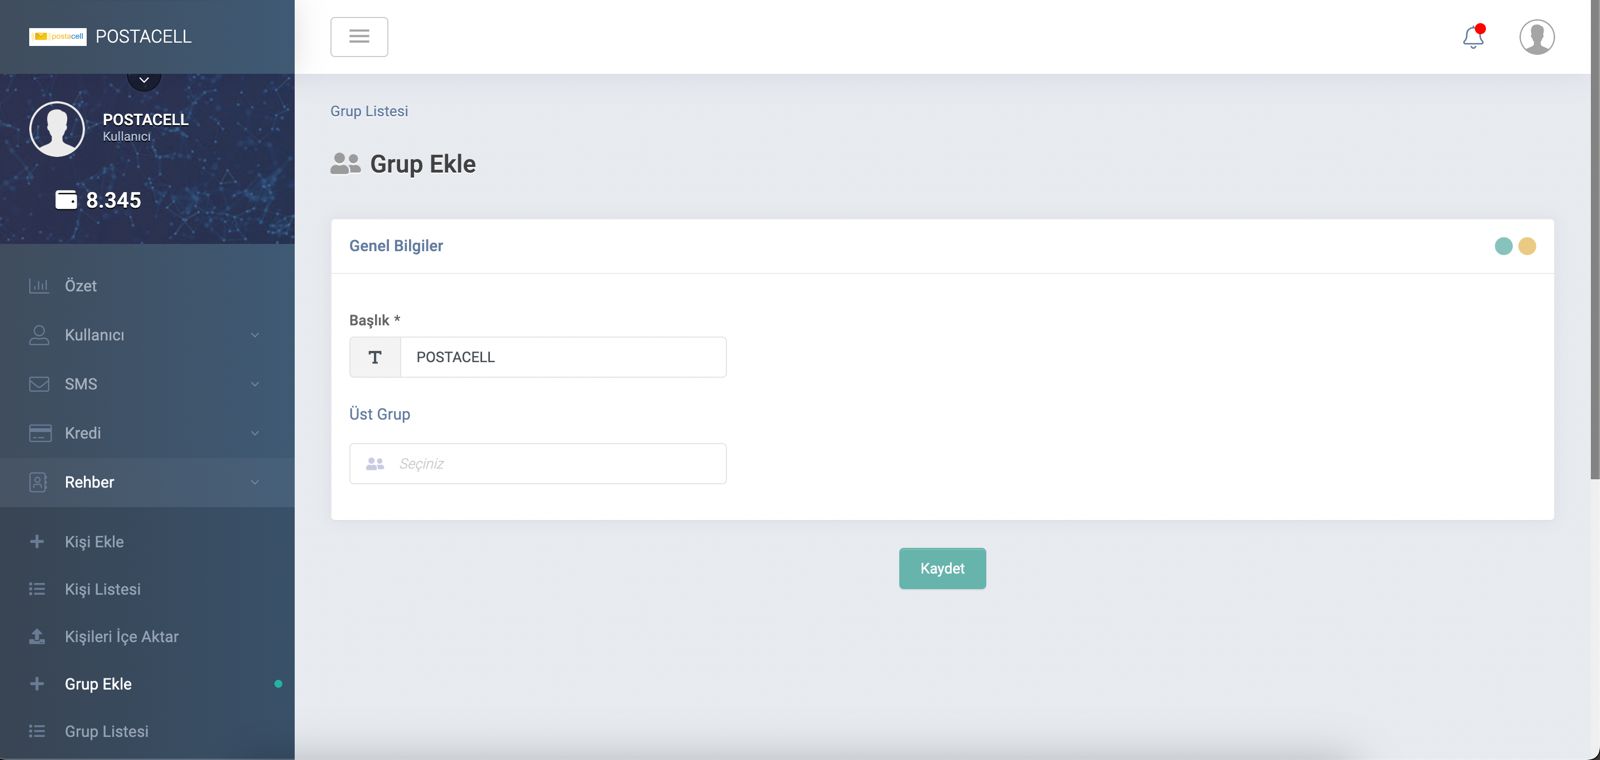Click list icon beside Grup Listesi
The height and width of the screenshot is (760, 1600).
click(x=37, y=731)
